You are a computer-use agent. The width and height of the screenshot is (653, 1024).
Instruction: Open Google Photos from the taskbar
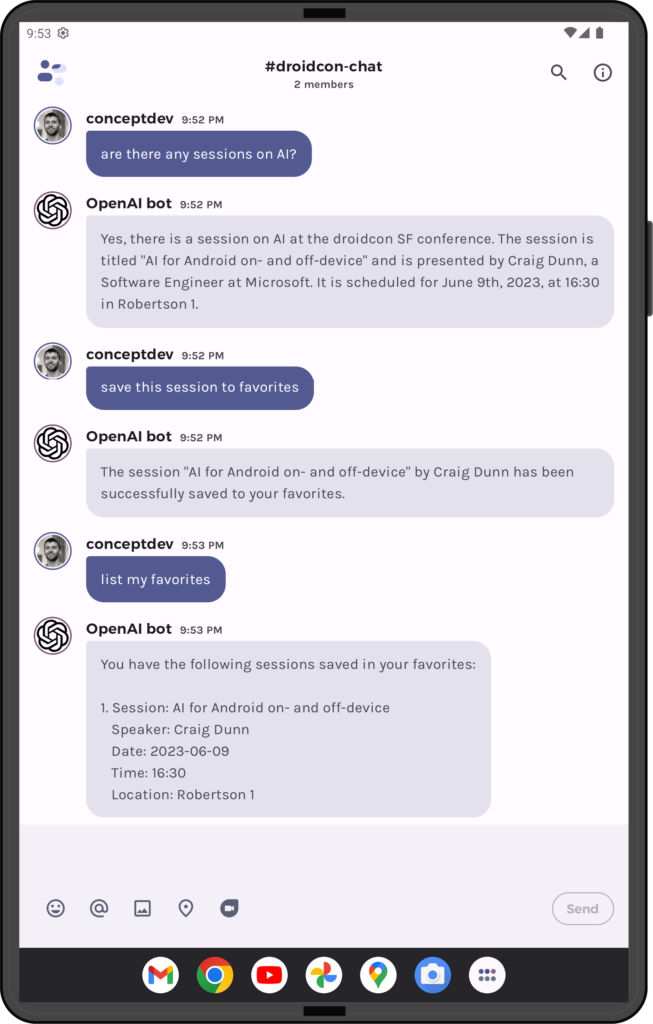324,975
